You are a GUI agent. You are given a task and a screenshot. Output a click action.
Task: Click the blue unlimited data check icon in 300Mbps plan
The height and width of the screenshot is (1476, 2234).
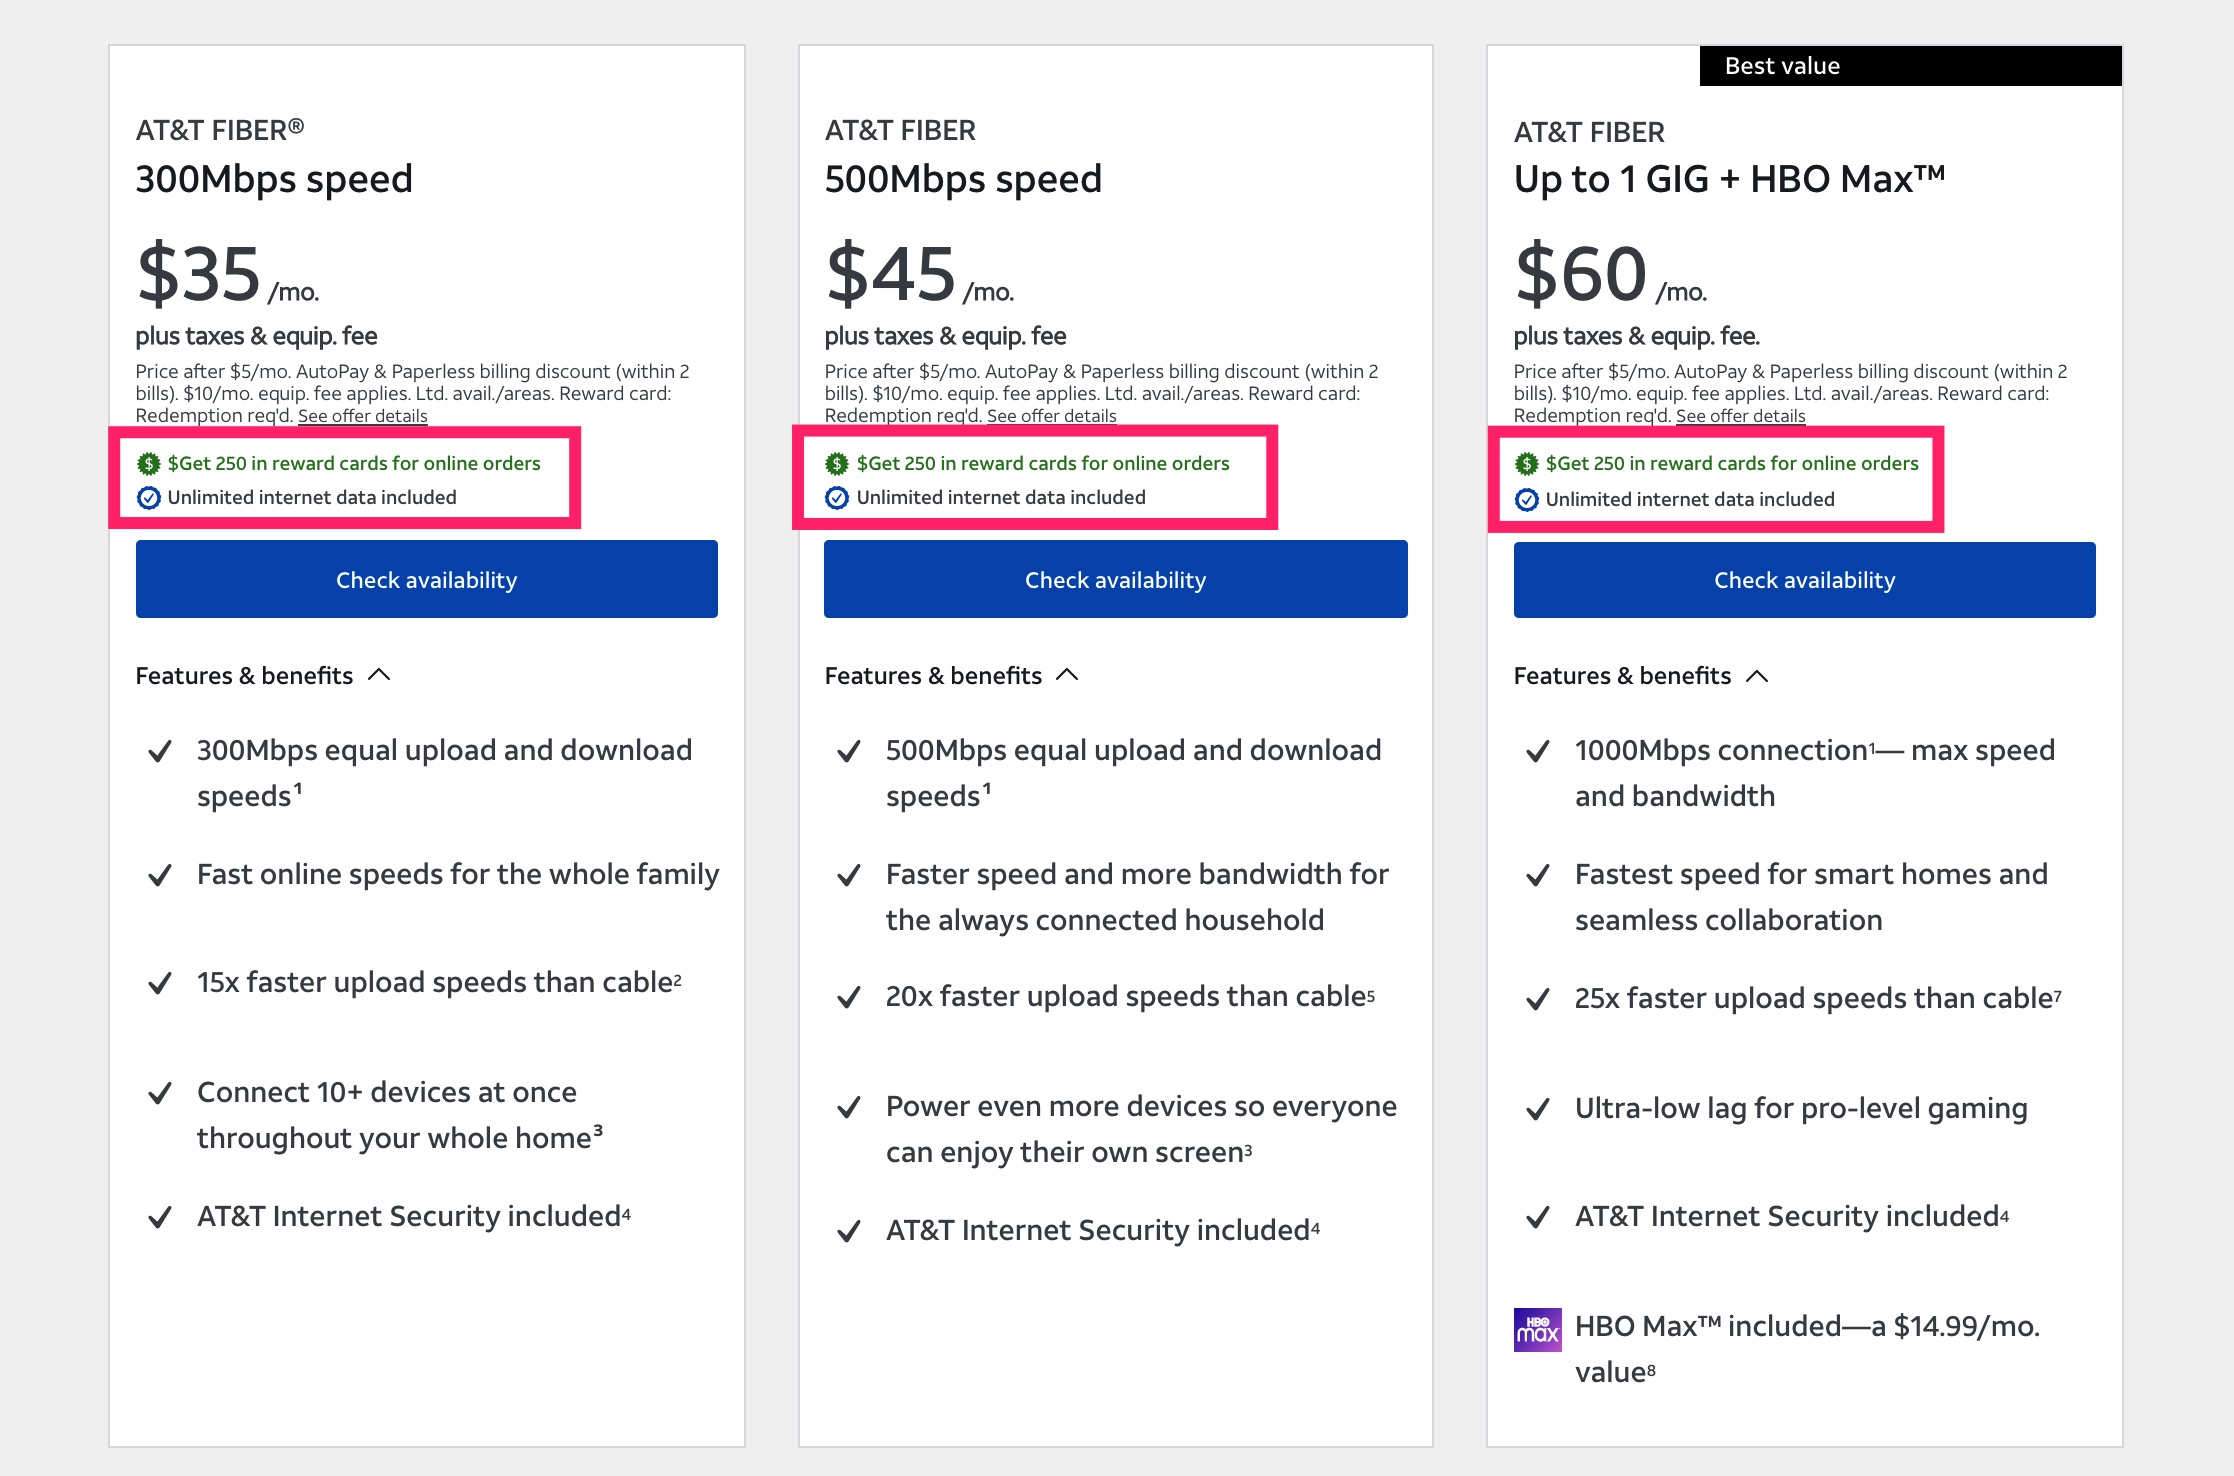pos(149,498)
